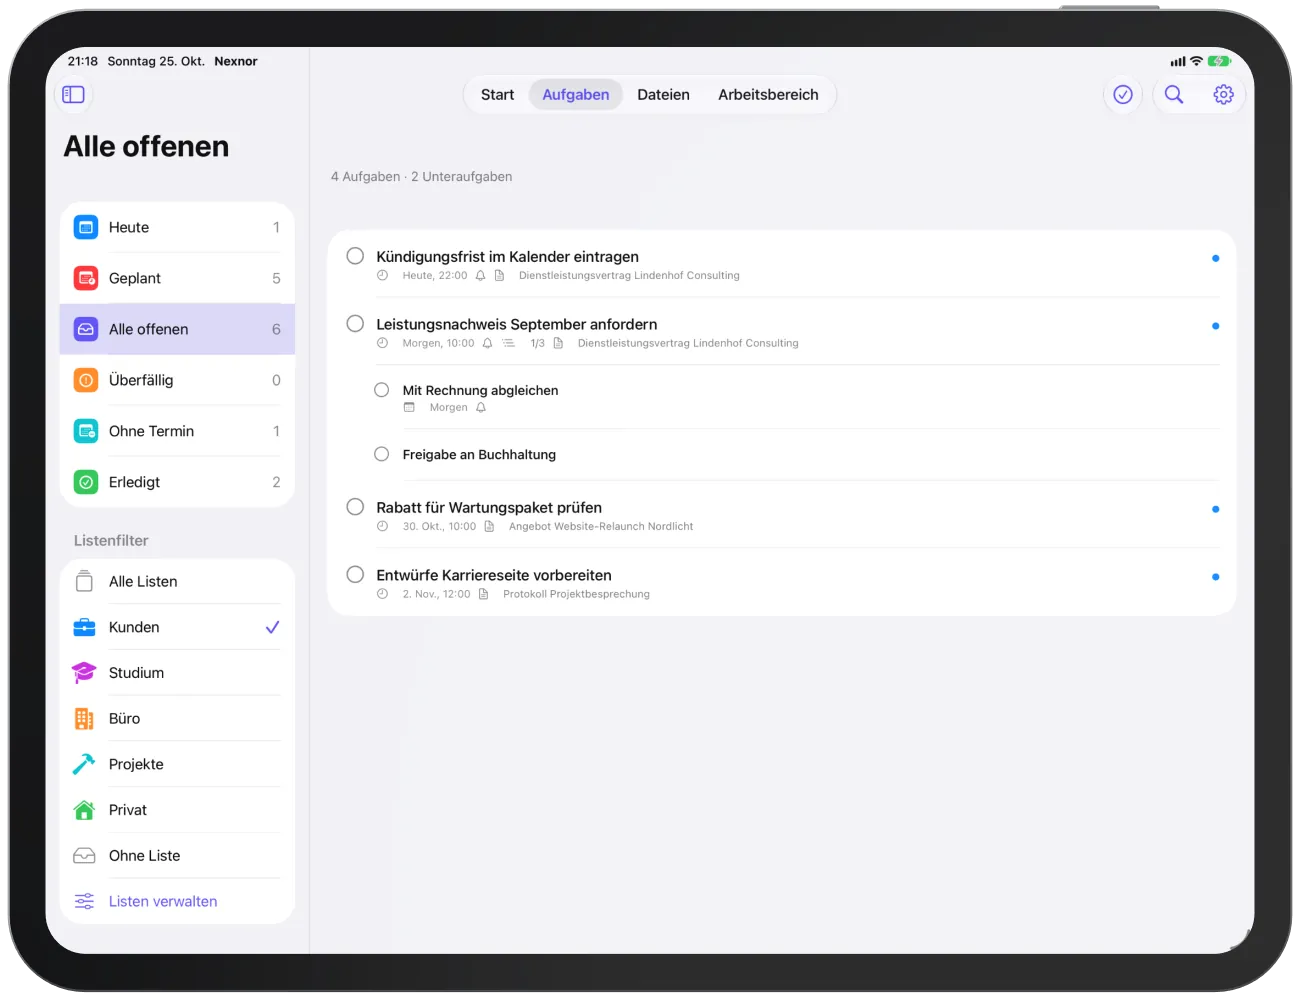
Task: Click the Listenfilter section heading
Action: [x=111, y=541]
